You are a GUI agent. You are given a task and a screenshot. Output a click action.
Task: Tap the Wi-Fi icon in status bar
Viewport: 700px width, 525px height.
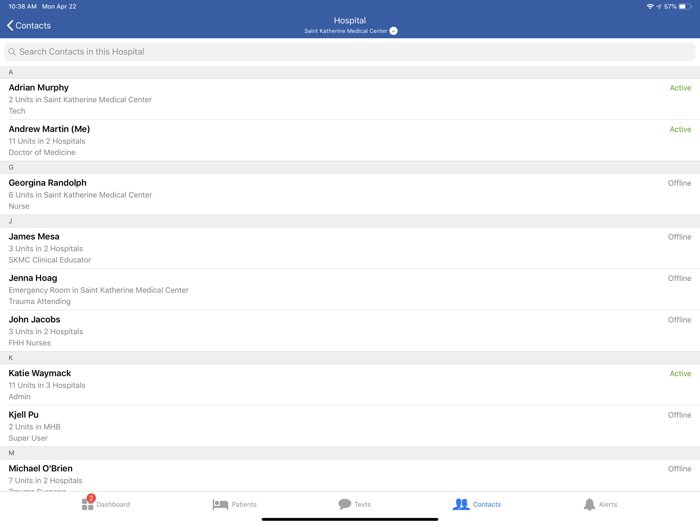[650, 7]
